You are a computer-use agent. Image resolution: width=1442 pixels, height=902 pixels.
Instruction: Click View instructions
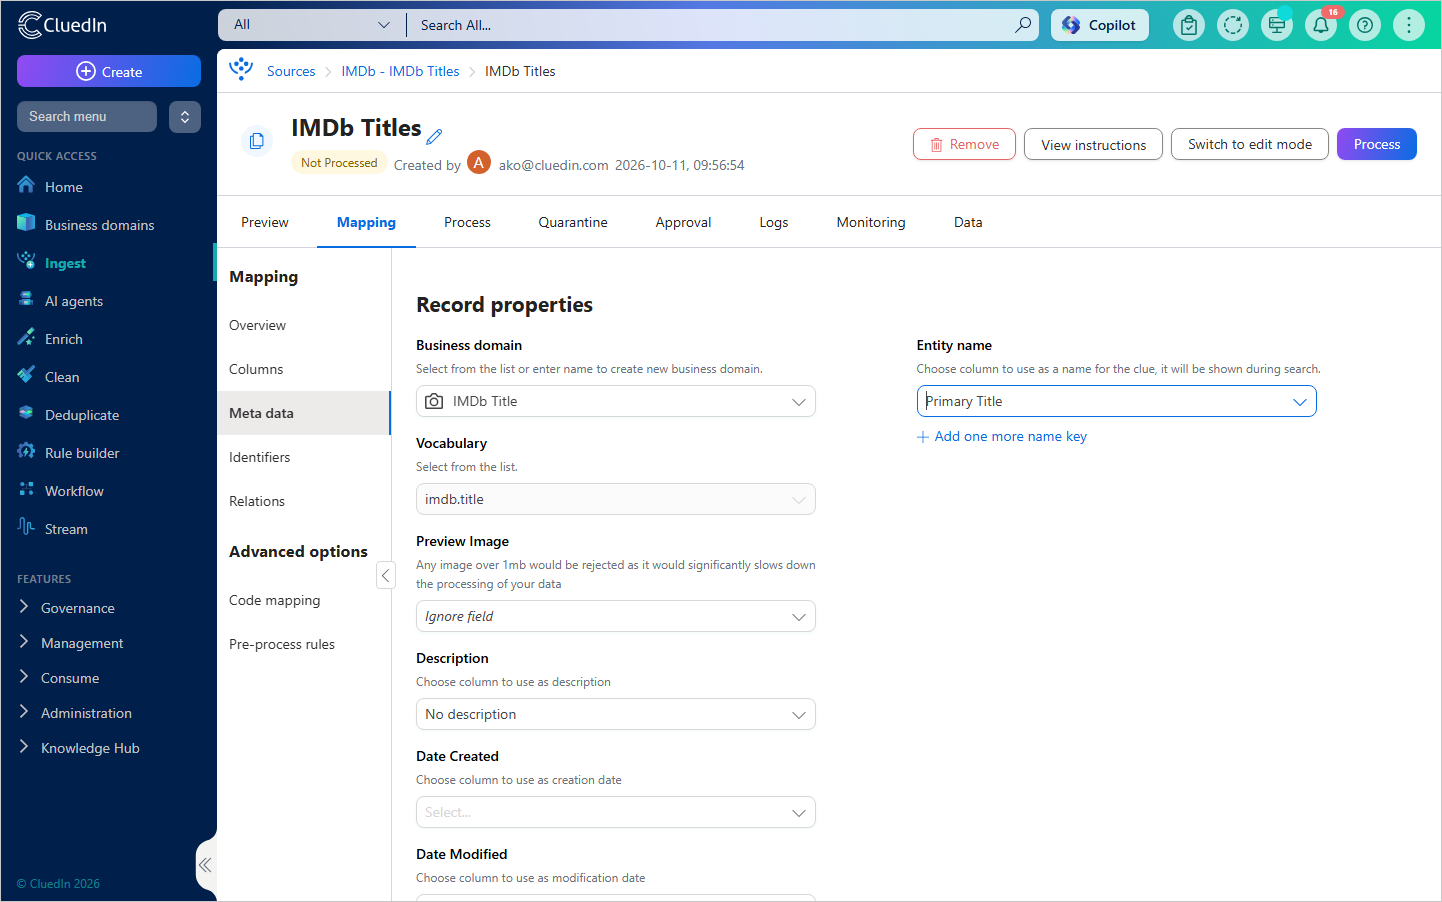1093,144
